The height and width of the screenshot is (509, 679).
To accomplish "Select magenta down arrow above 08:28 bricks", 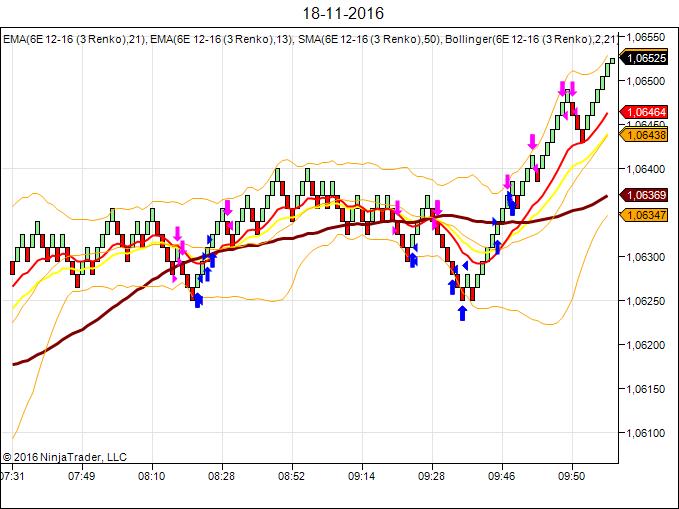I will click(228, 208).
